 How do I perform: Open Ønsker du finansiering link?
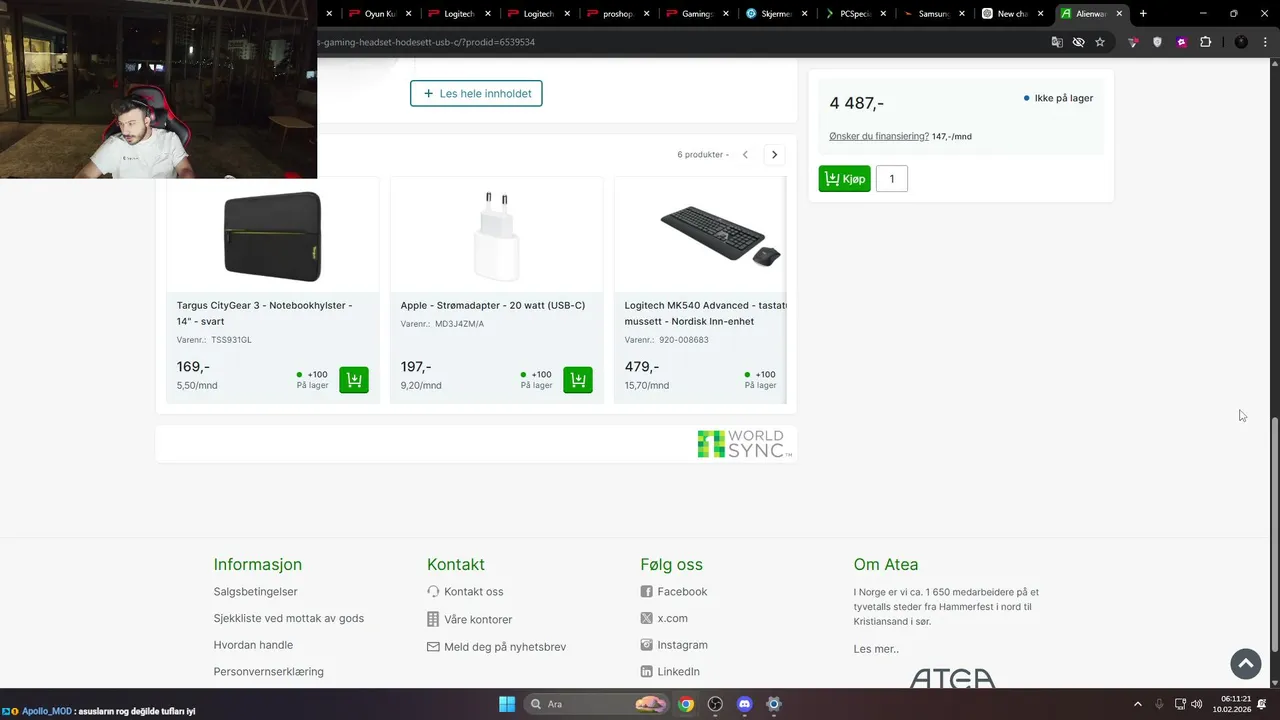879,136
